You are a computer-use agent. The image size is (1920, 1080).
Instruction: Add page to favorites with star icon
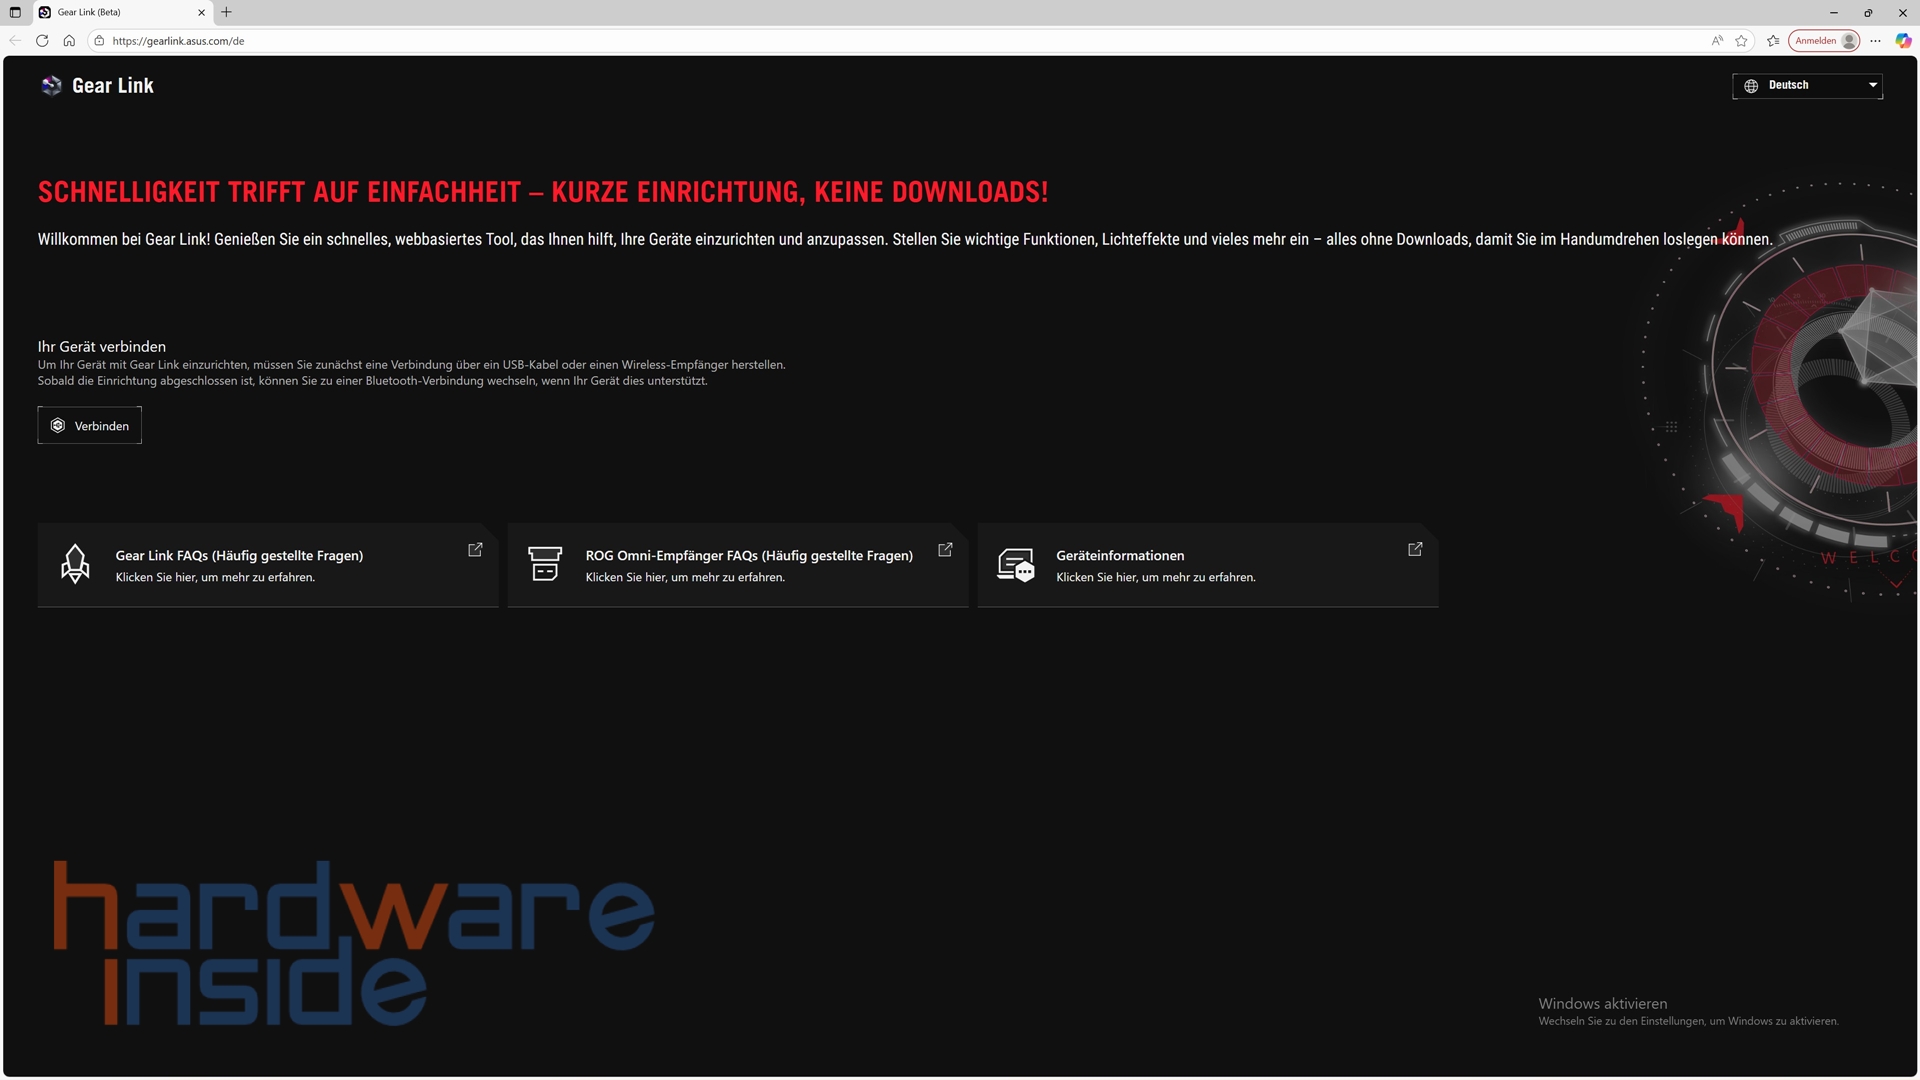click(x=1742, y=41)
